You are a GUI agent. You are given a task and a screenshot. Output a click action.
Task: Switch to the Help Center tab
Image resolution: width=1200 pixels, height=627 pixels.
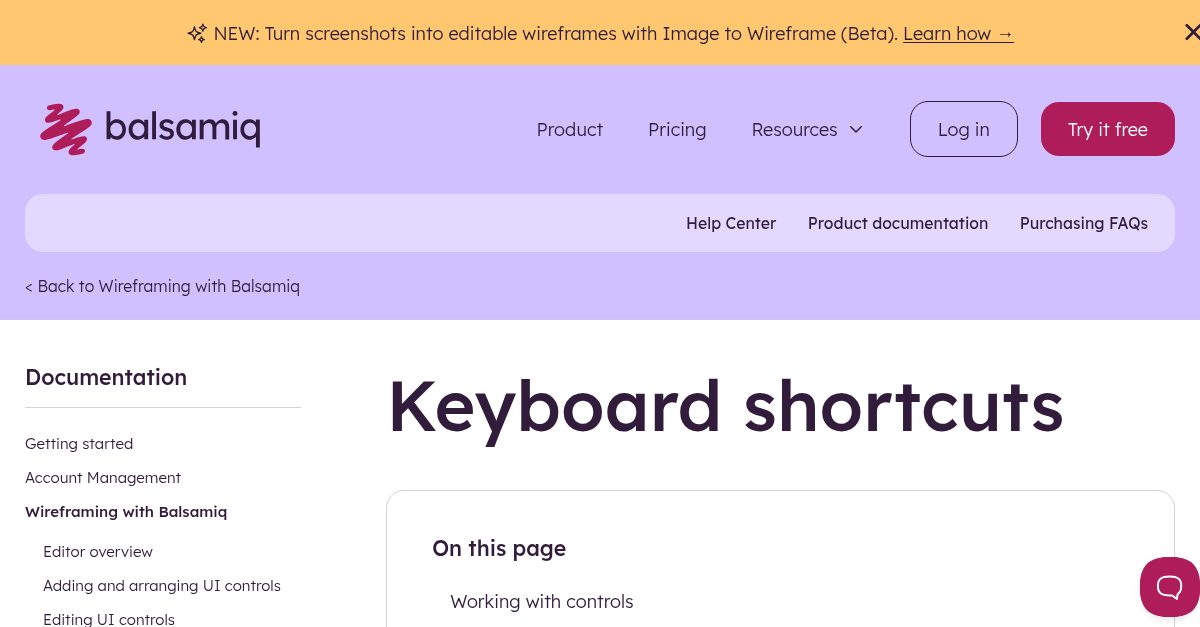[x=731, y=223]
